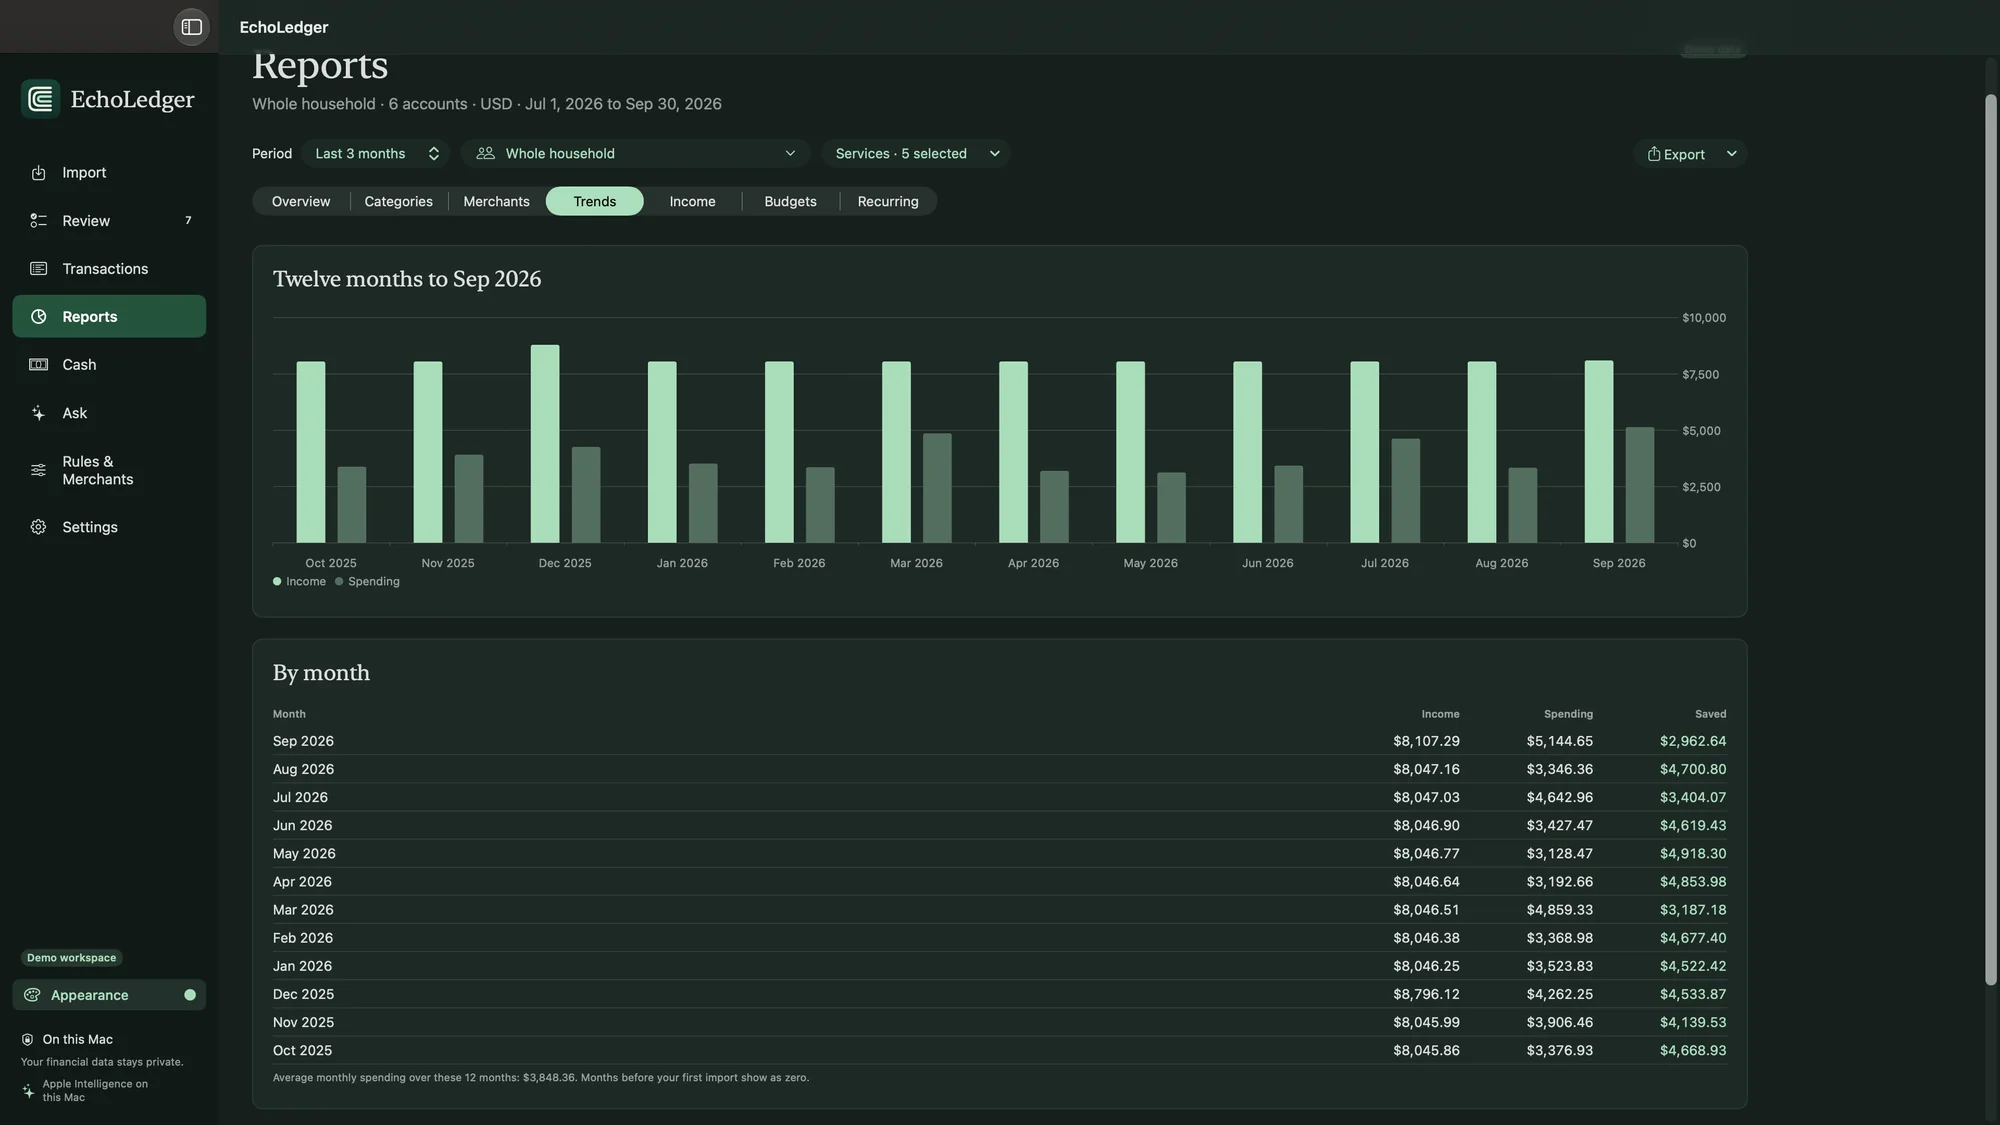Click the page vertical scrollbar

point(1990,540)
